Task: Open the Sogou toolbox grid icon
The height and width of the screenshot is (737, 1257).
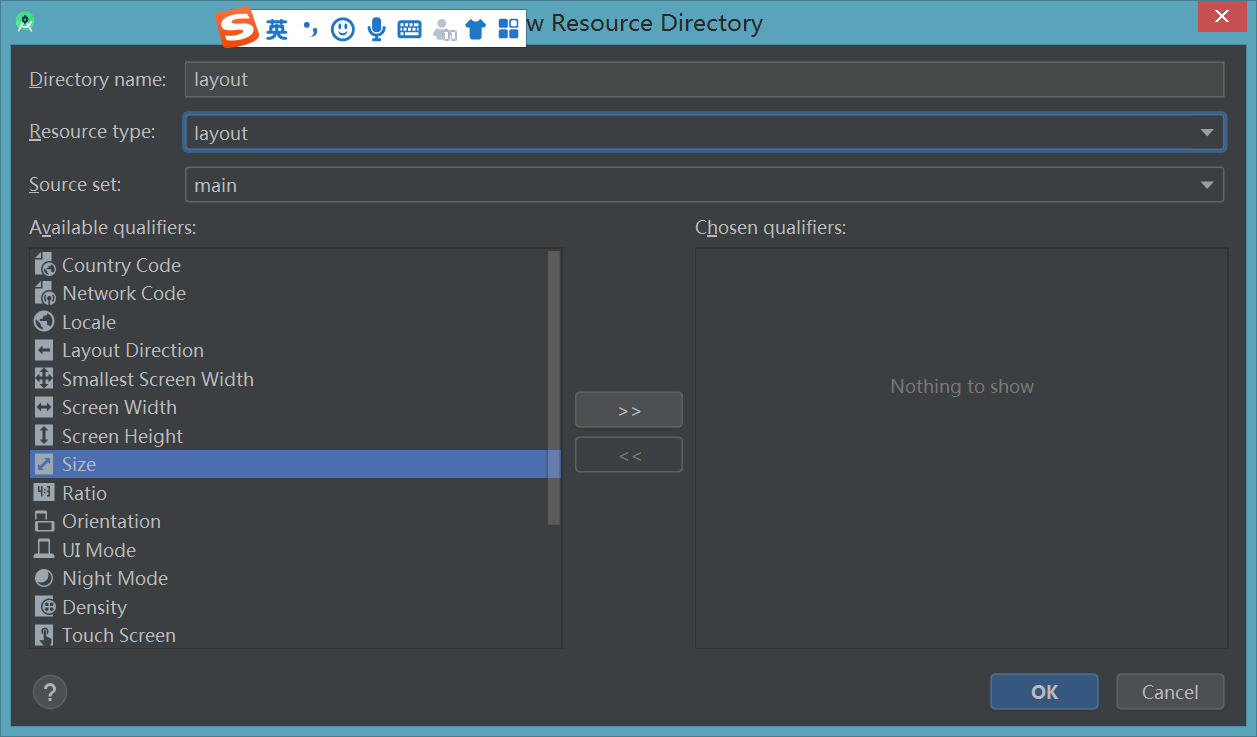Action: [x=508, y=28]
